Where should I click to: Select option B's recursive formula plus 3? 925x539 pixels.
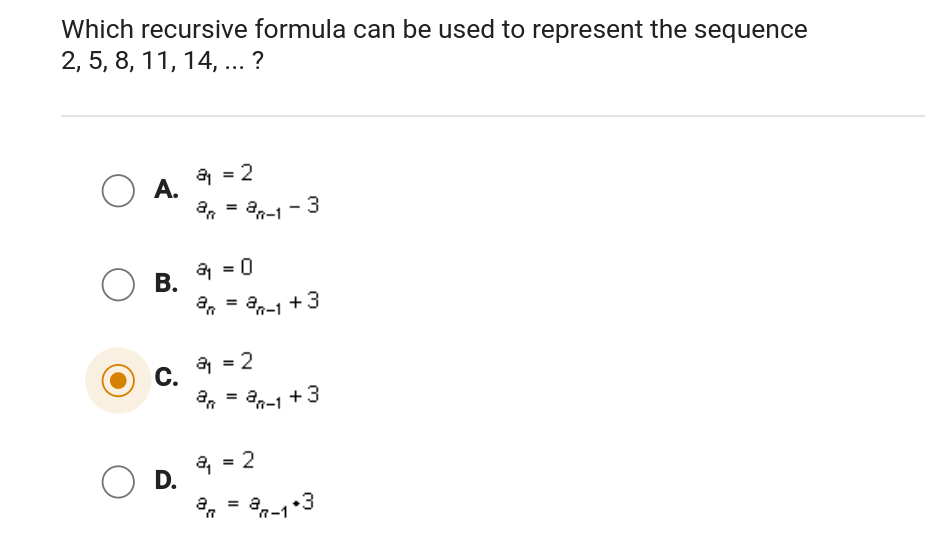(258, 302)
